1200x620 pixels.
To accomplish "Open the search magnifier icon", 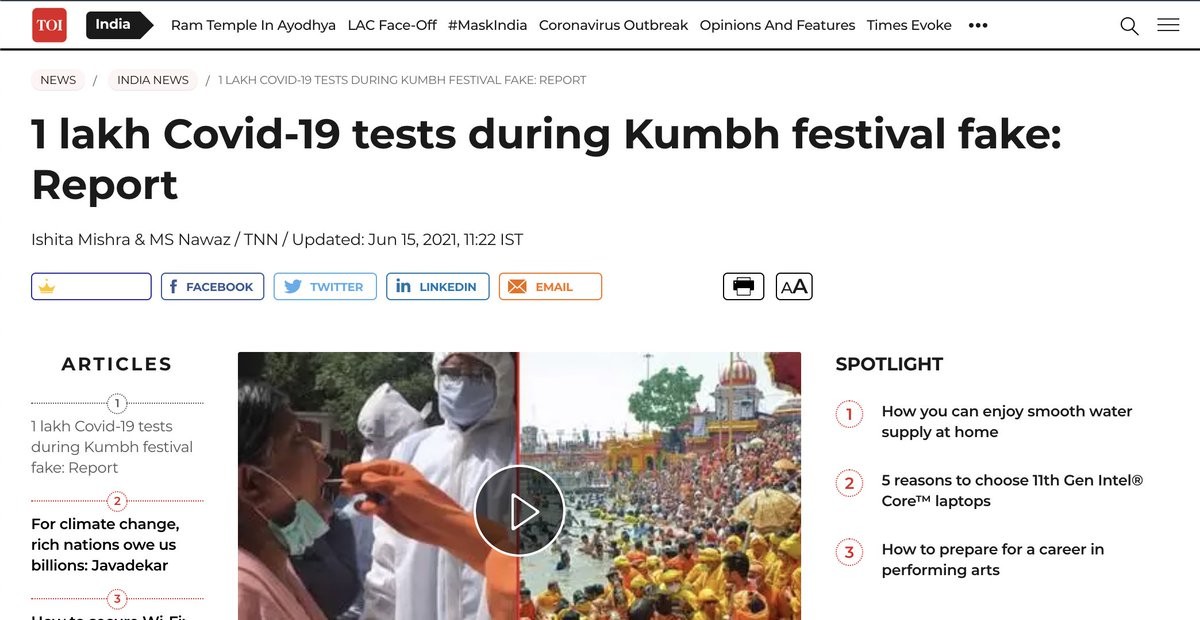I will pos(1129,26).
